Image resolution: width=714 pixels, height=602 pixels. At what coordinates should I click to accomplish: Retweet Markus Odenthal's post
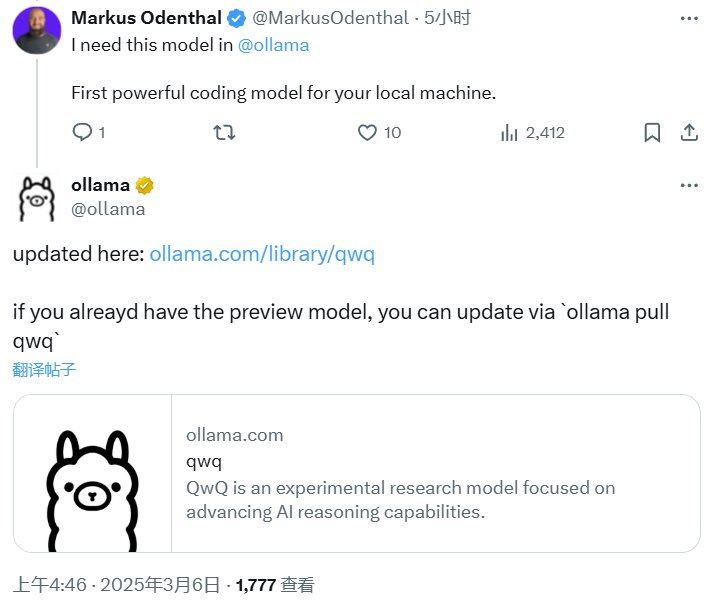tap(224, 133)
